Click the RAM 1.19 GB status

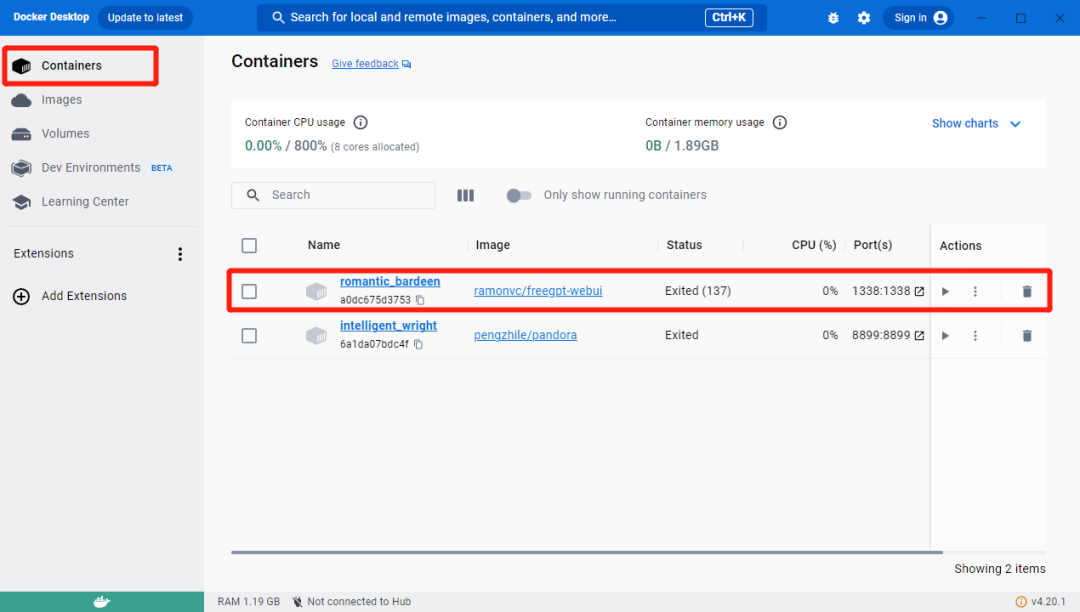[249, 602]
